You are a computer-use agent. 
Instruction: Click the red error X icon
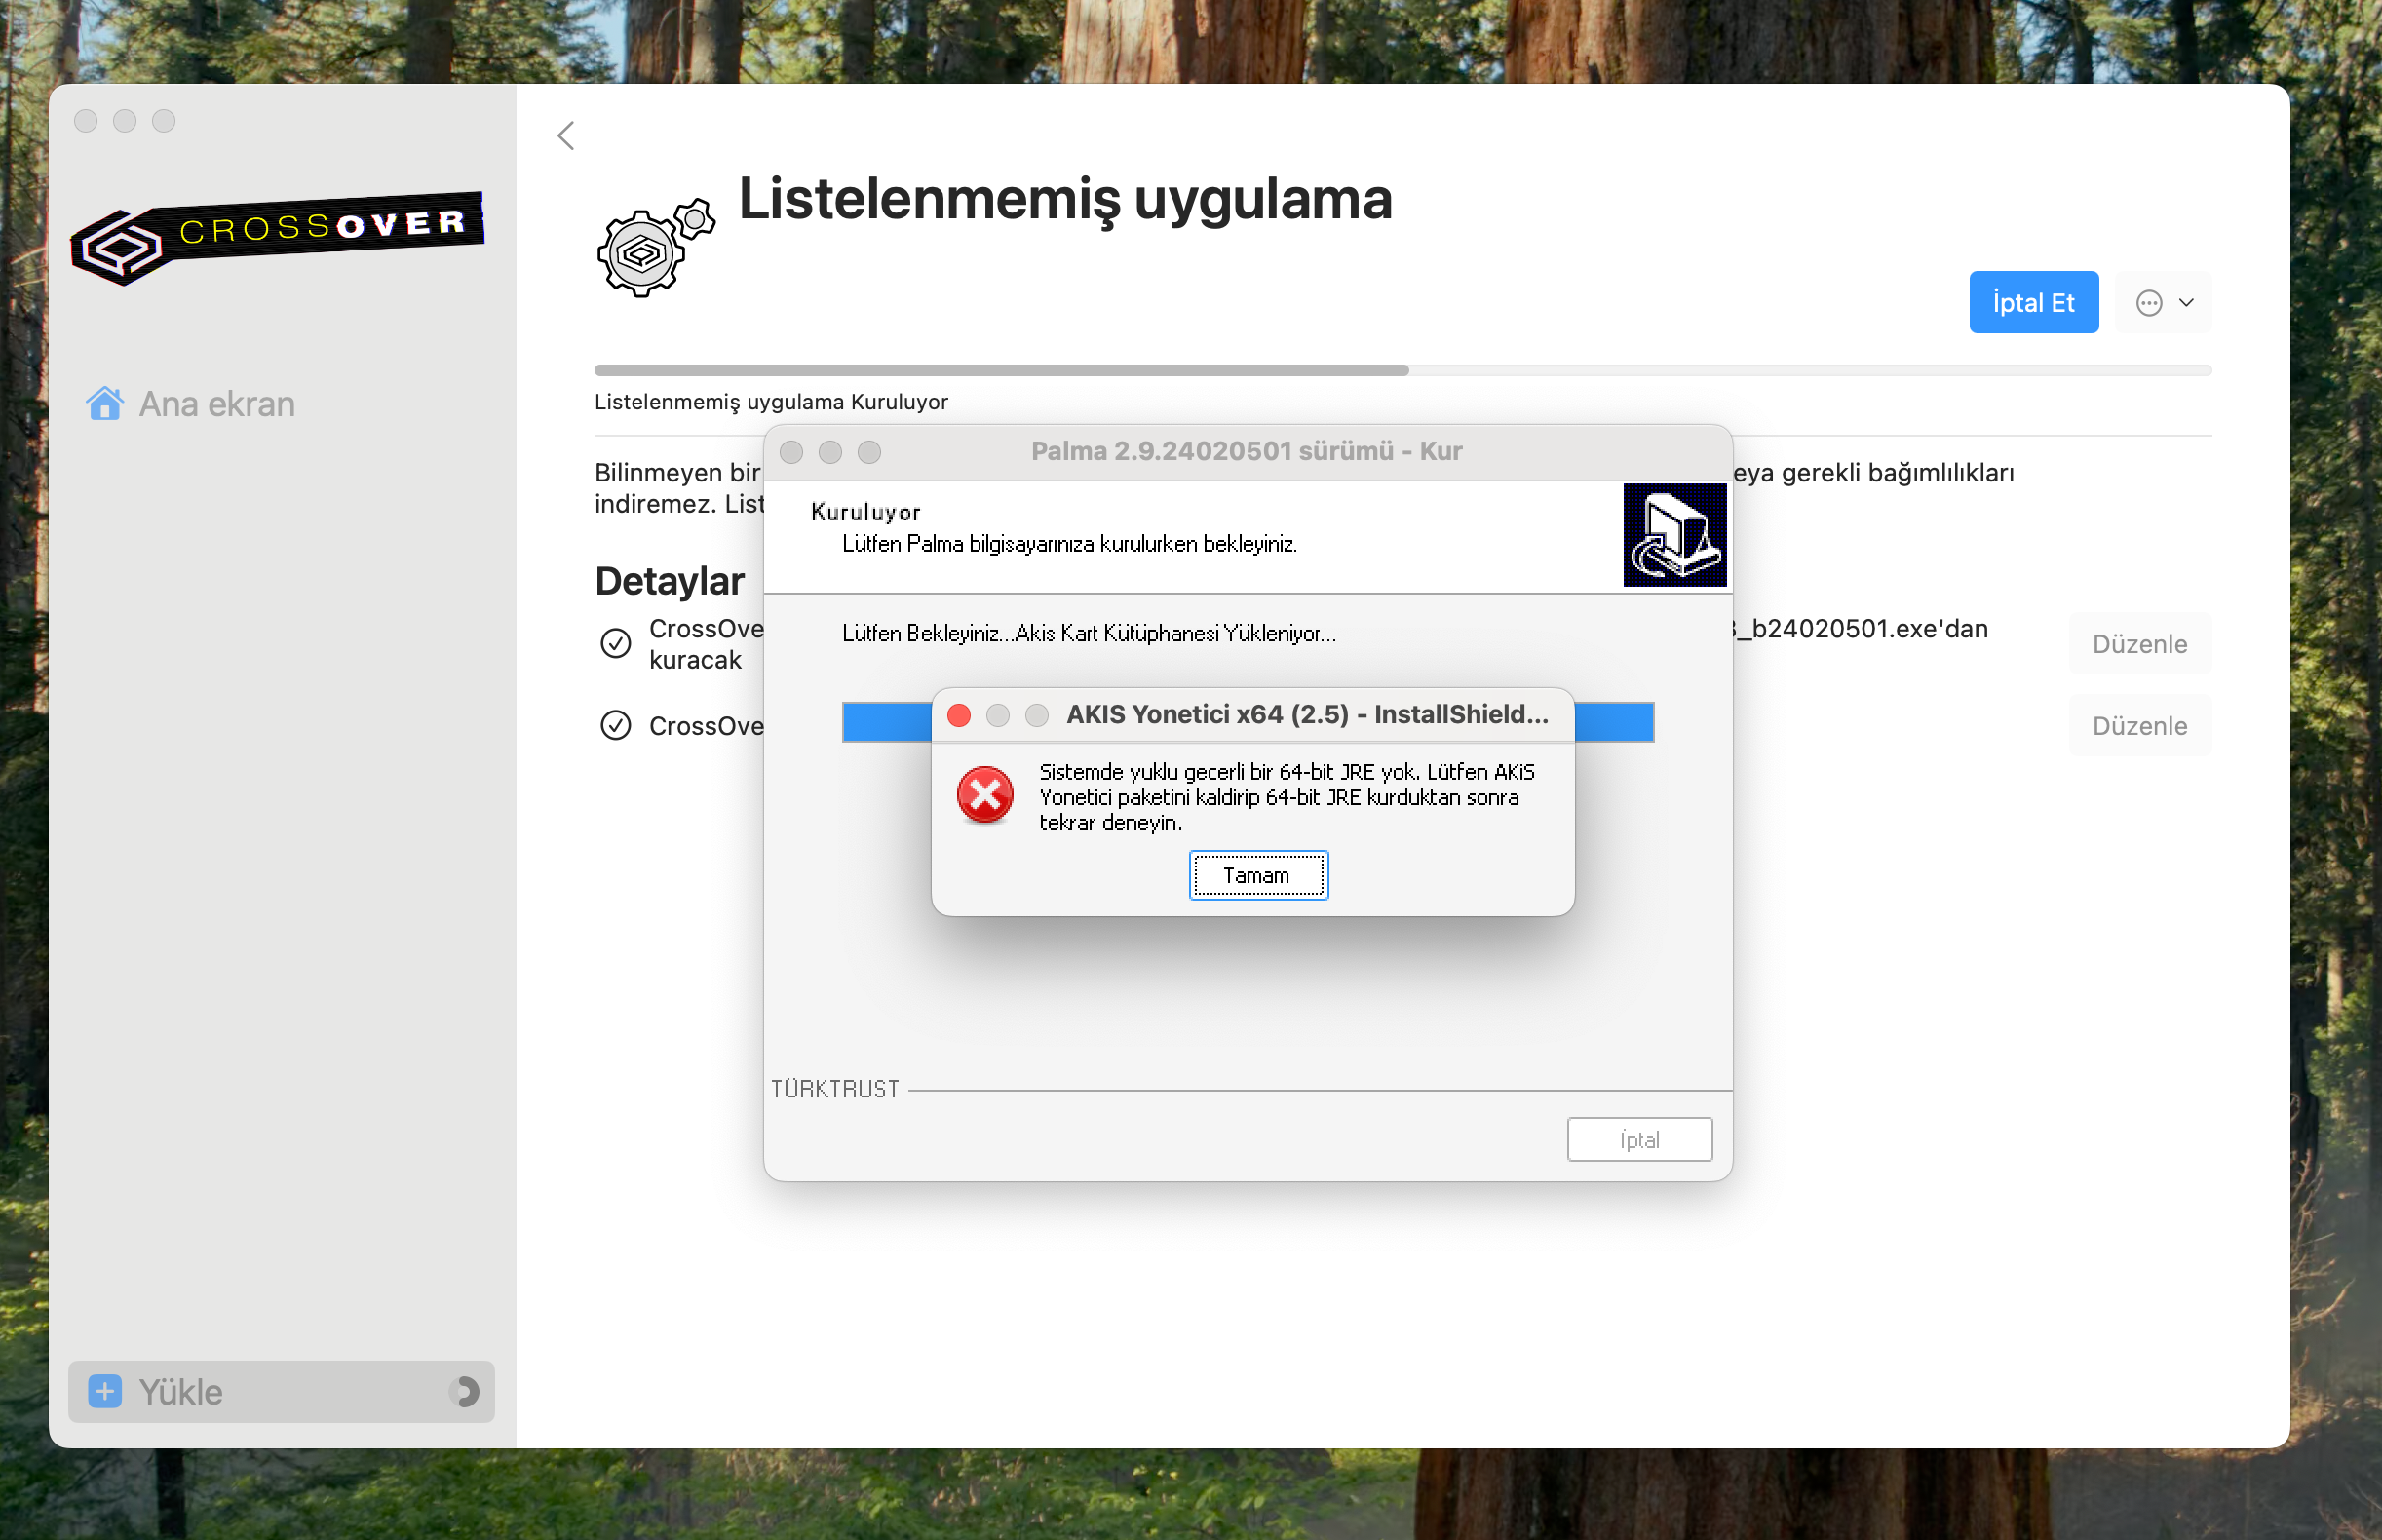pos(985,796)
